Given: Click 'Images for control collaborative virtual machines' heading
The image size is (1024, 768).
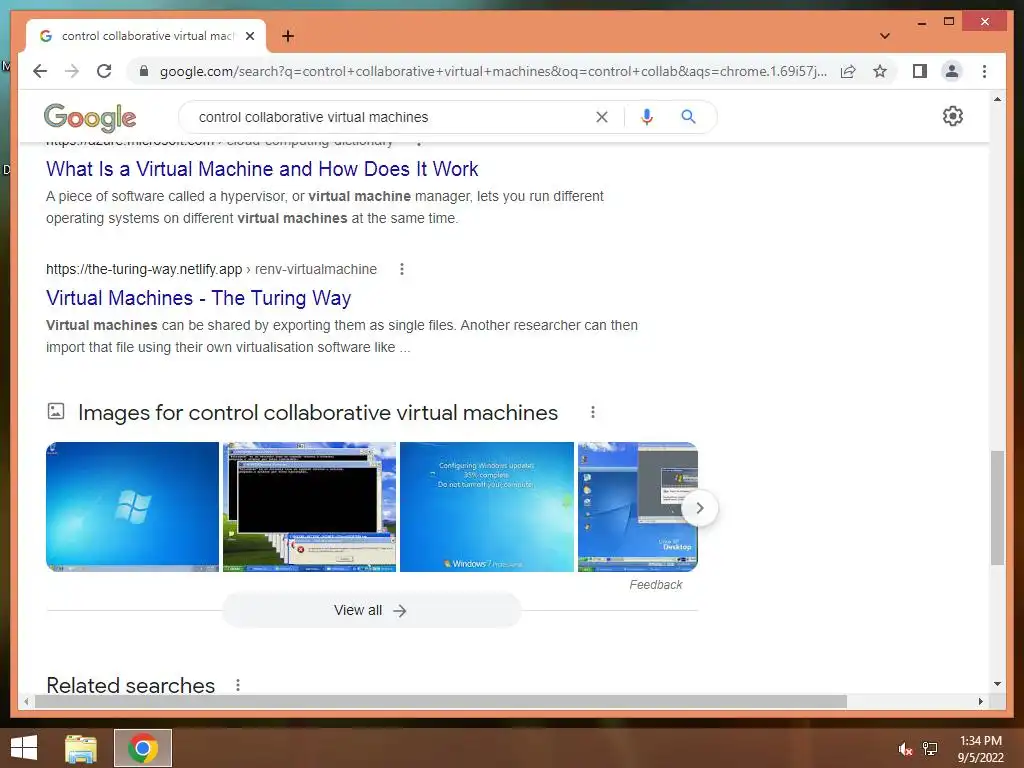Looking at the screenshot, I should click(318, 413).
